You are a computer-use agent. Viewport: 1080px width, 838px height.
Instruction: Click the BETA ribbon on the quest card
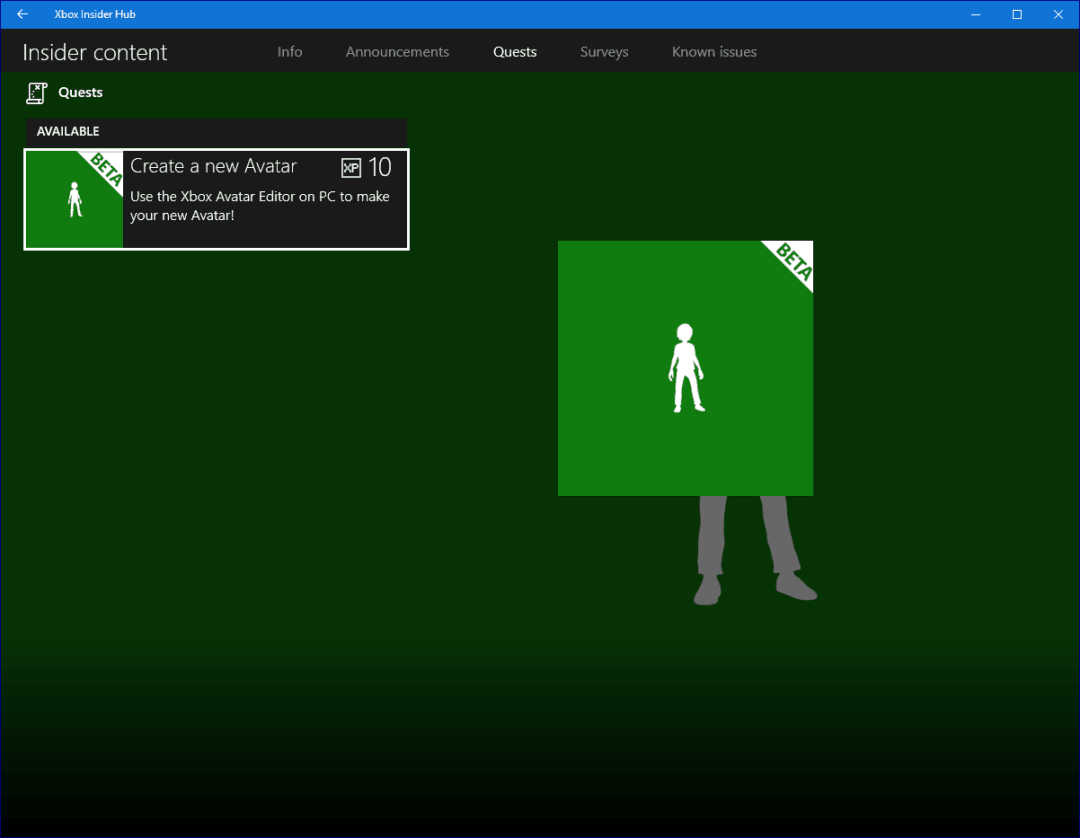click(103, 170)
